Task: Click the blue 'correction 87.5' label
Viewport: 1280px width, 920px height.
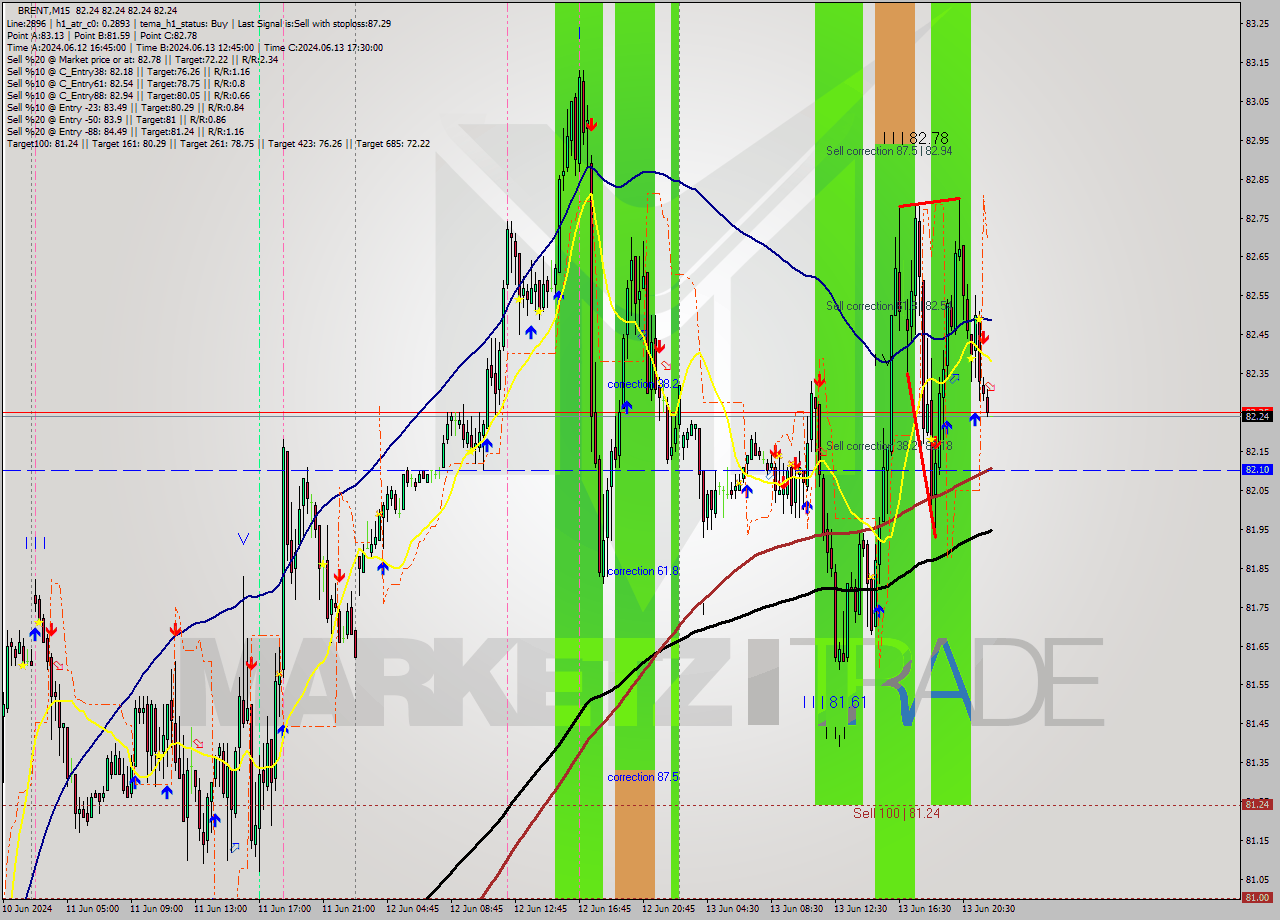Action: coord(643,777)
